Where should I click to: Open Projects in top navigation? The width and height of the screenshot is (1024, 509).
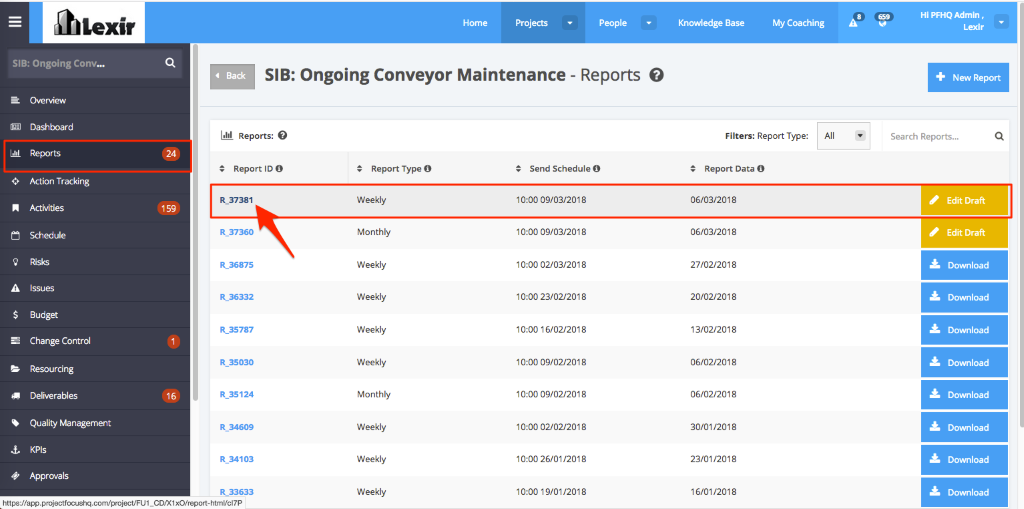coord(531,23)
